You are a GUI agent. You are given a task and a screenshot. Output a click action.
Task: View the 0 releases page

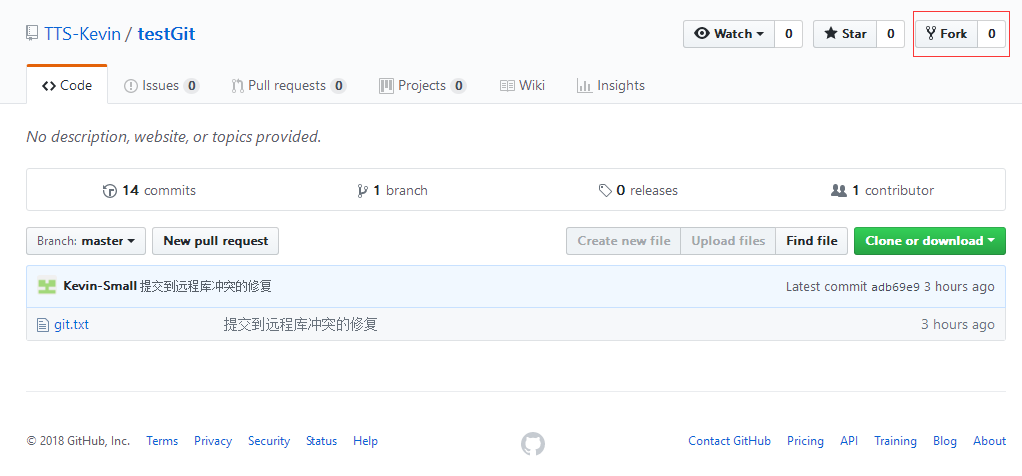point(638,190)
